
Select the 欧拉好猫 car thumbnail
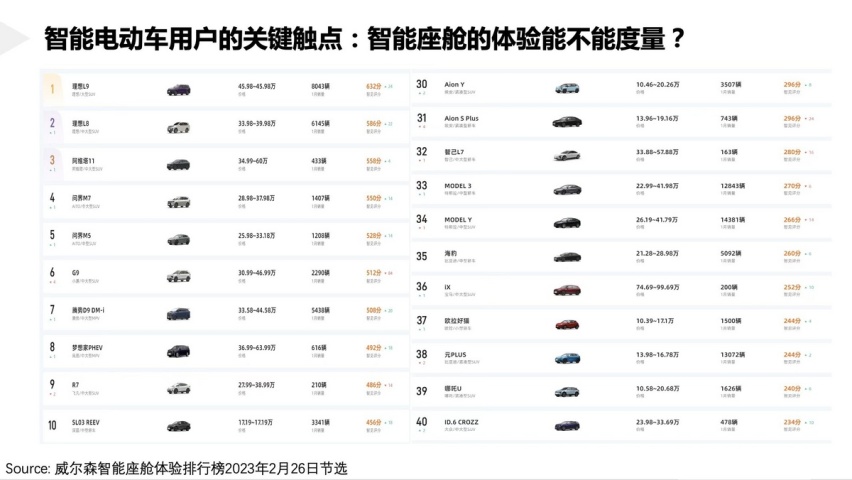click(567, 325)
